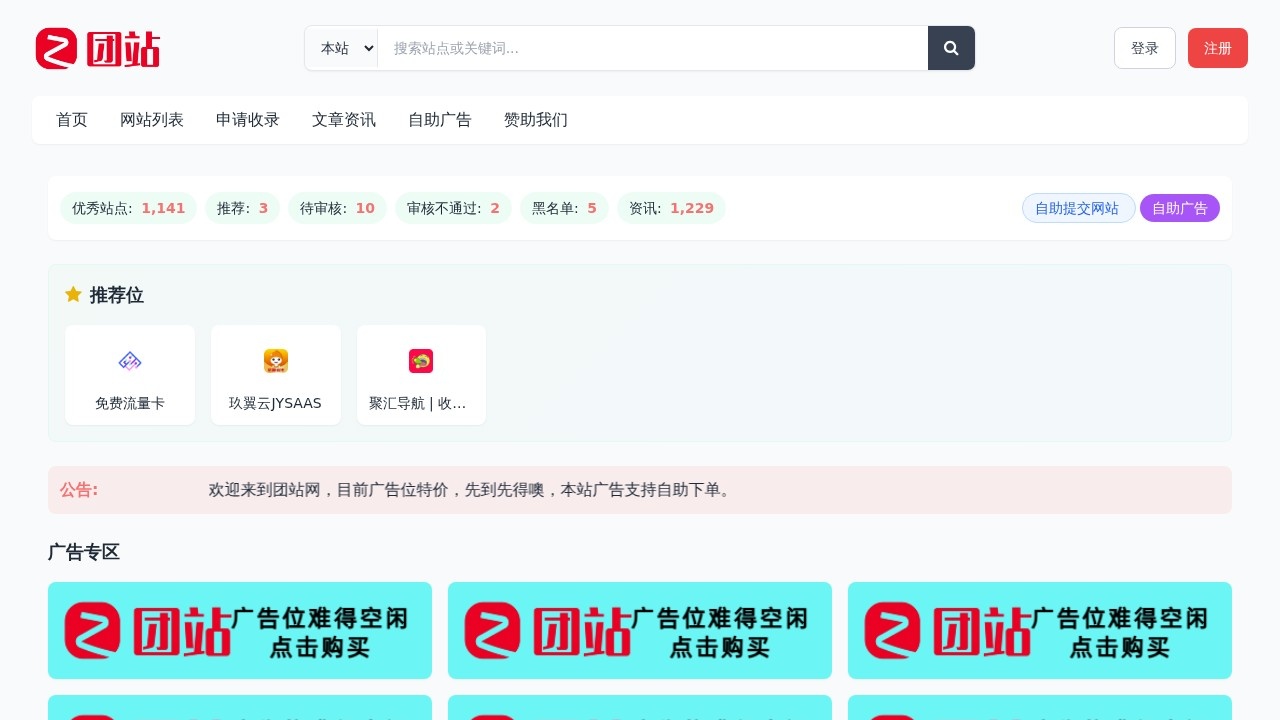Screen dimensions: 1280x720
Task: Open the 免费流量卡 site icon
Action: tap(130, 361)
